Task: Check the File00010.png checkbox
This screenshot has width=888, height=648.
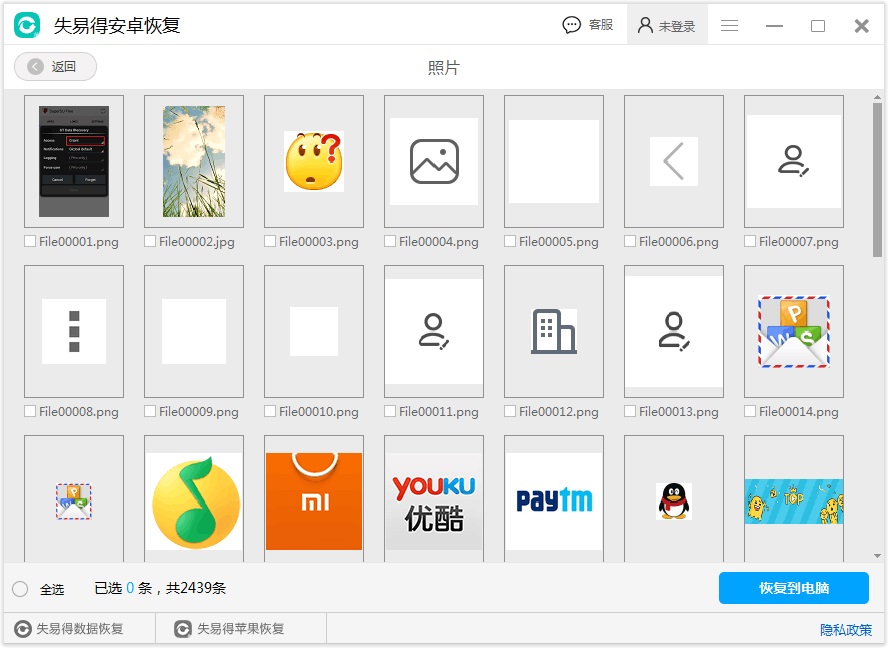Action: 270,411
